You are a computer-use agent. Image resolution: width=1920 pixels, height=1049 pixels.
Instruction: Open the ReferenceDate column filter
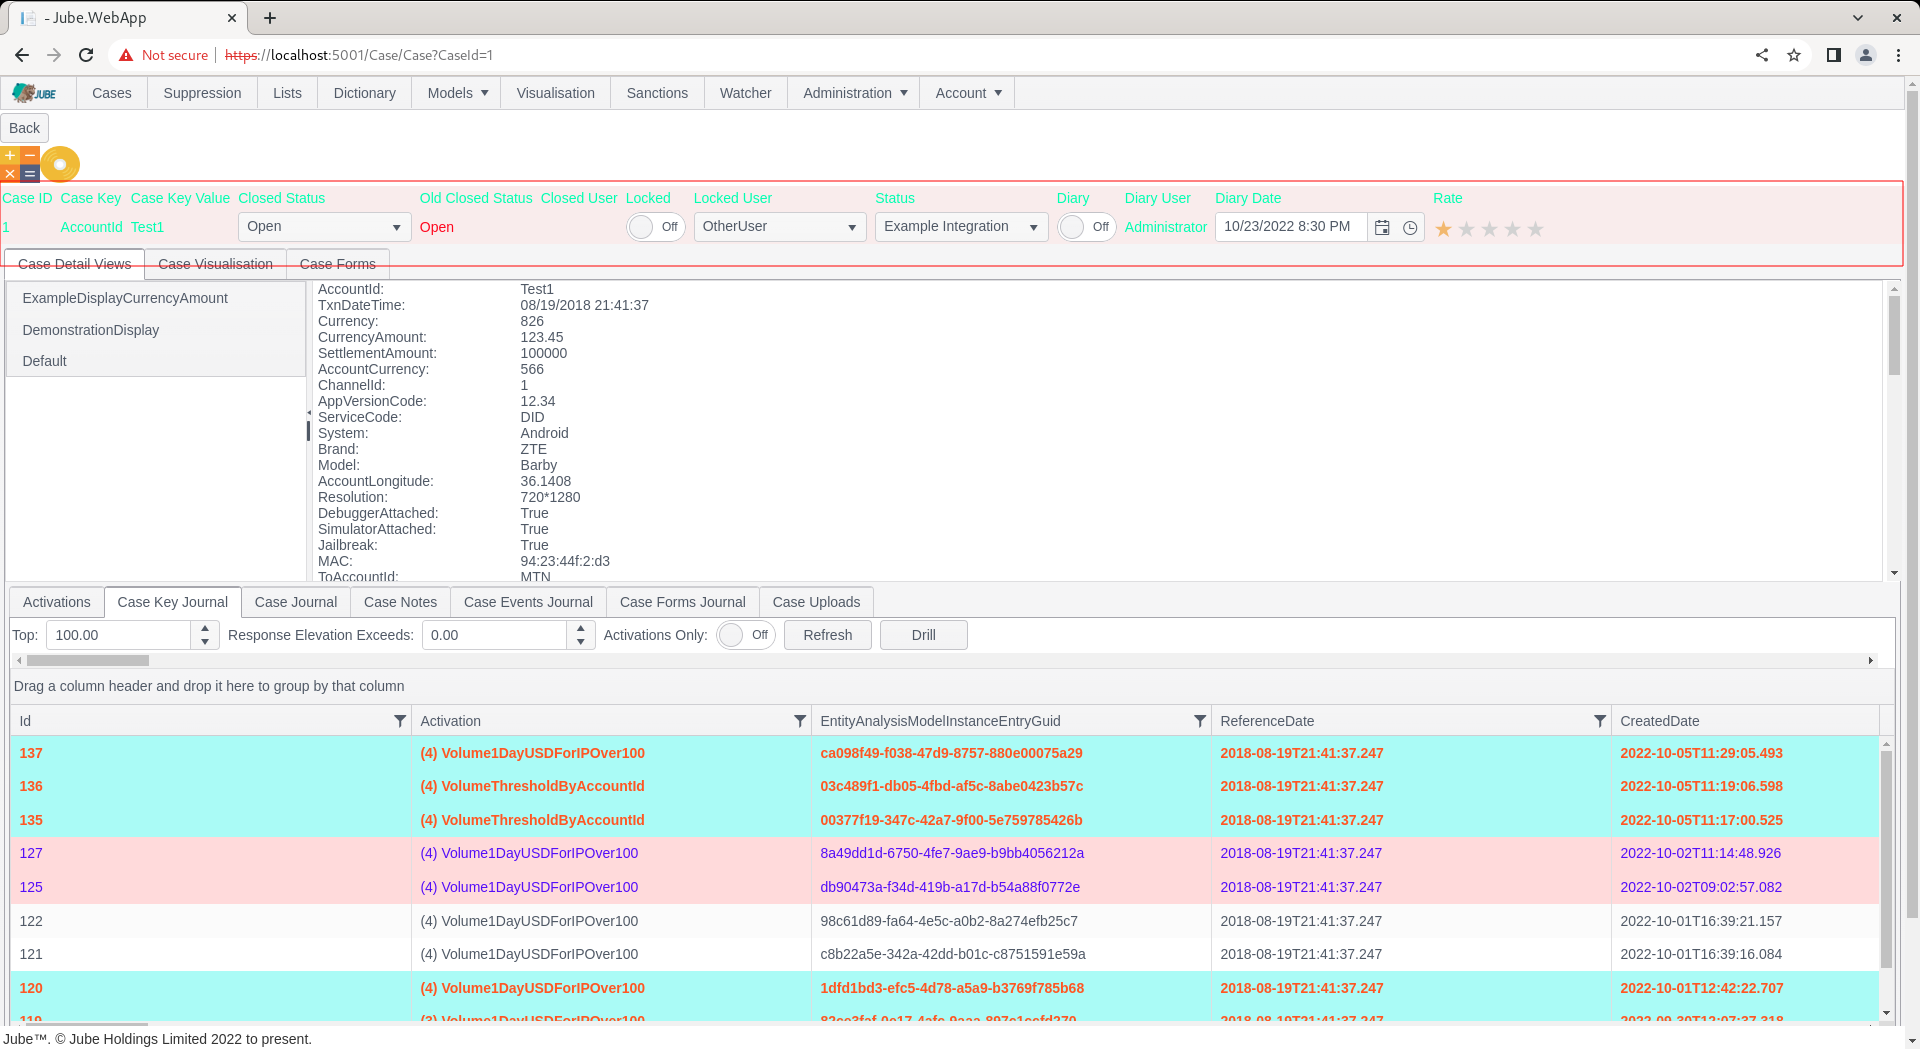point(1600,721)
